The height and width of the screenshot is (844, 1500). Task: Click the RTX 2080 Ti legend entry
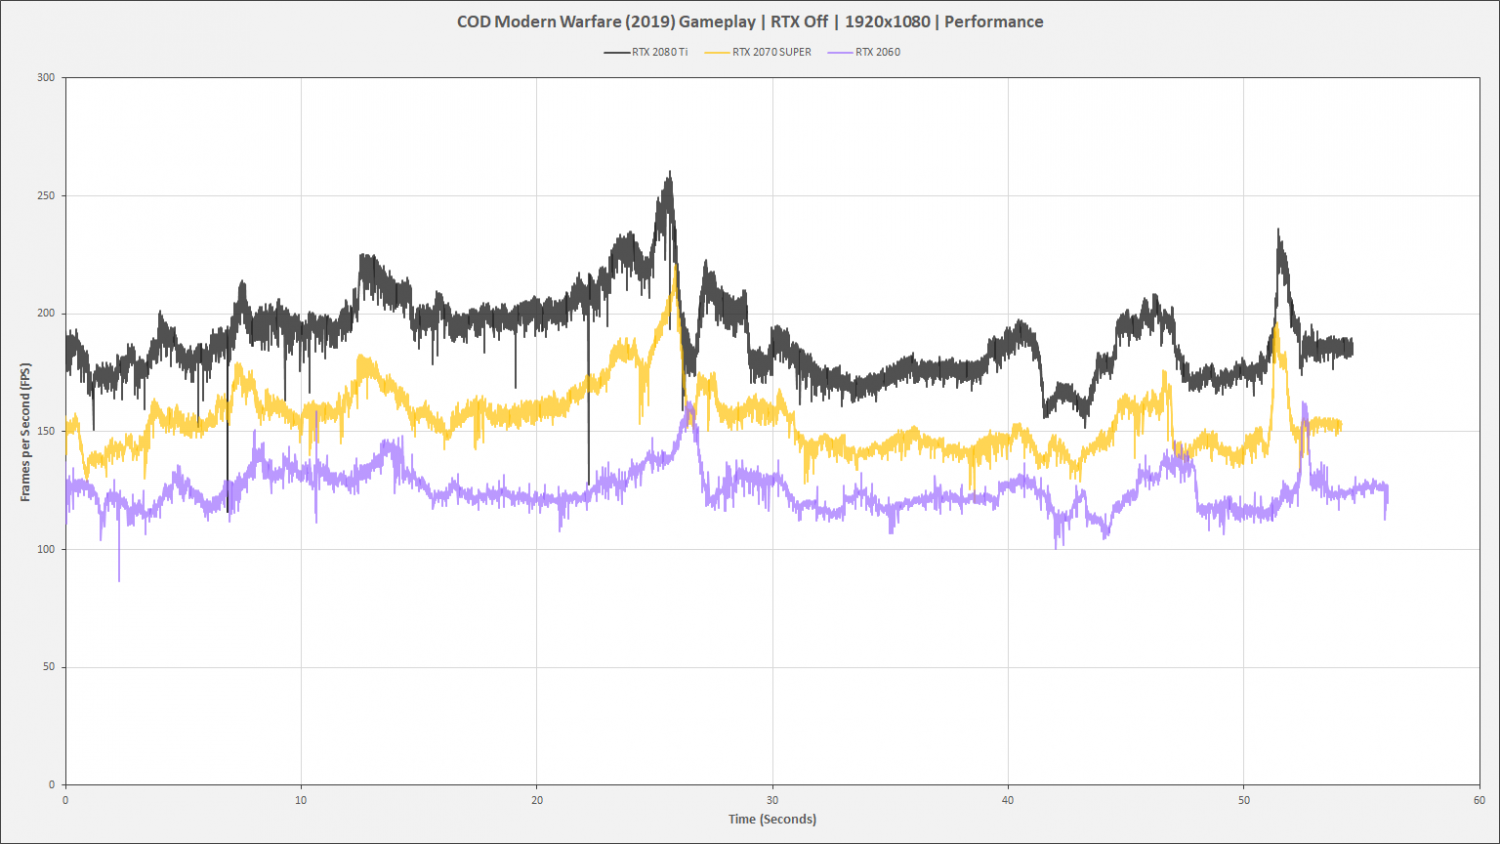646,52
